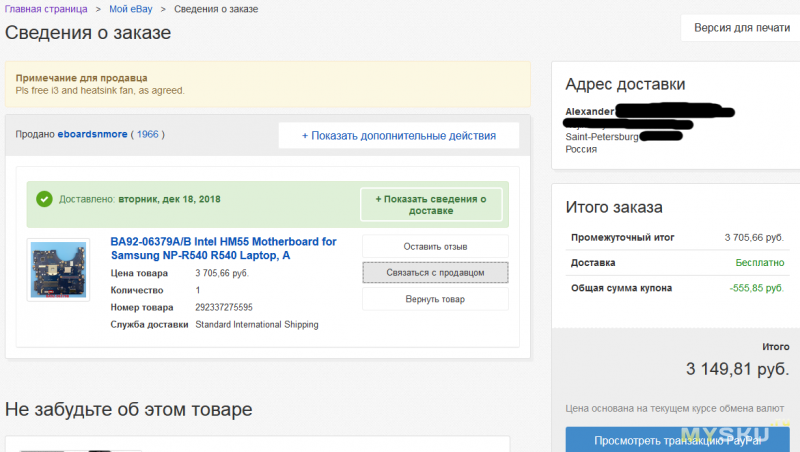Click the total 3 149,81 руб. amount

click(x=737, y=369)
